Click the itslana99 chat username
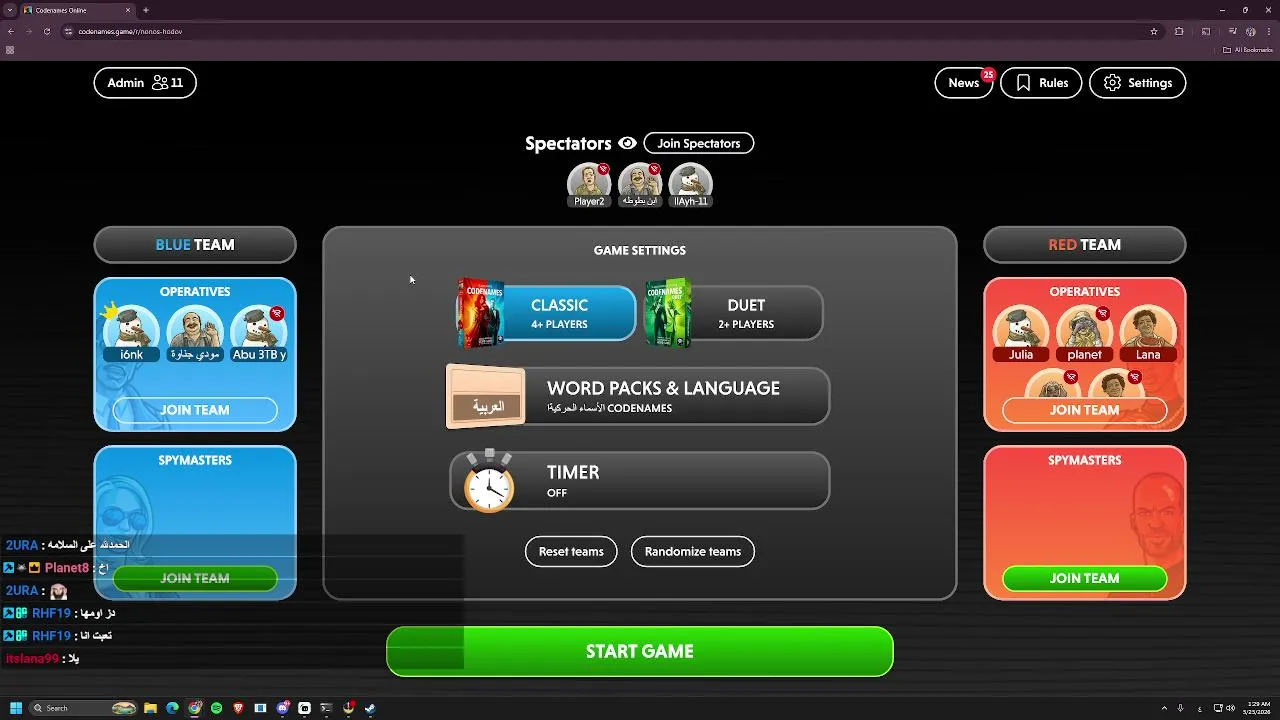1280x720 pixels. click(32, 659)
